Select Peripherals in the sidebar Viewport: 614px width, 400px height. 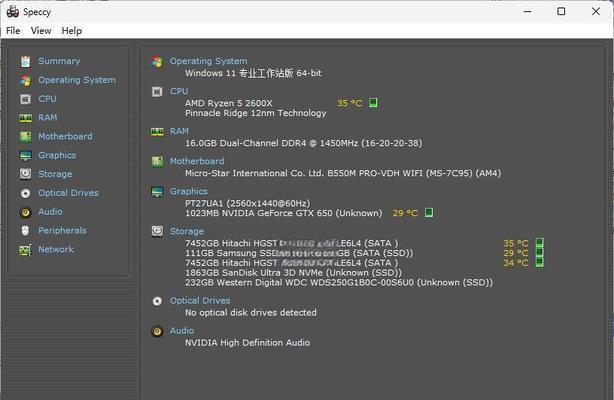[62, 230]
